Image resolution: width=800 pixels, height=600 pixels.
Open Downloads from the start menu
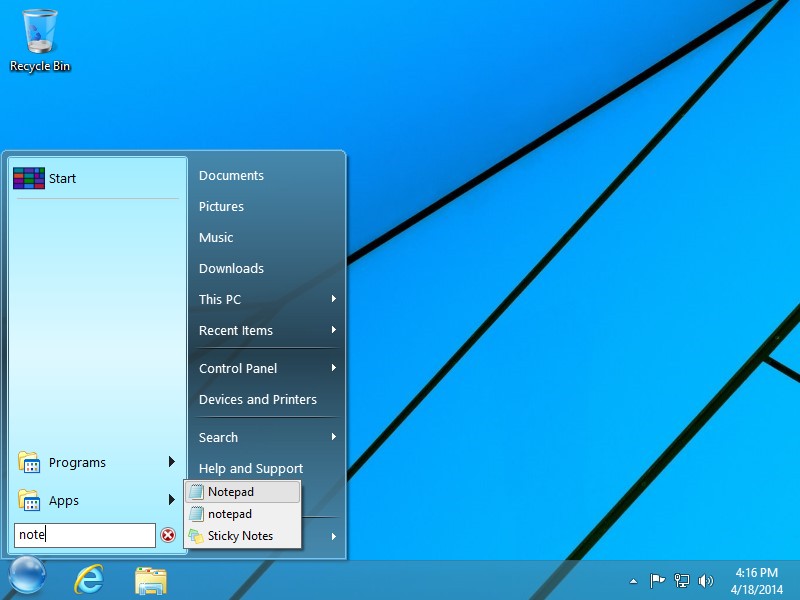[231, 268]
